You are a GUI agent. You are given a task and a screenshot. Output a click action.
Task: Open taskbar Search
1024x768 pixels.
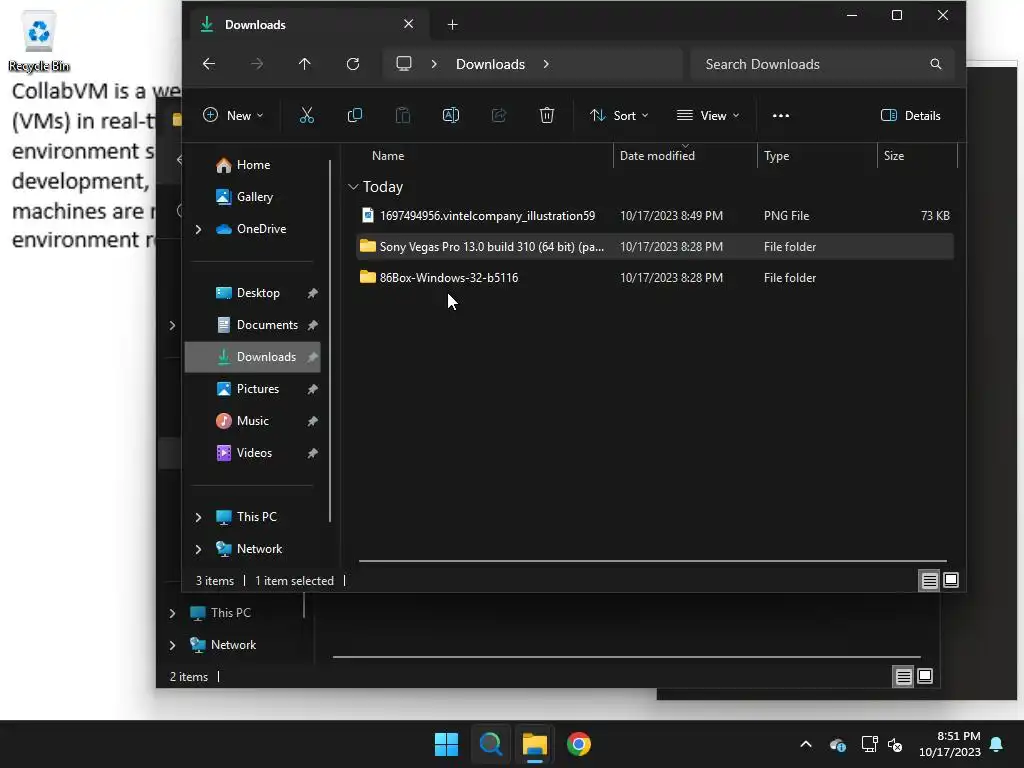(490, 744)
